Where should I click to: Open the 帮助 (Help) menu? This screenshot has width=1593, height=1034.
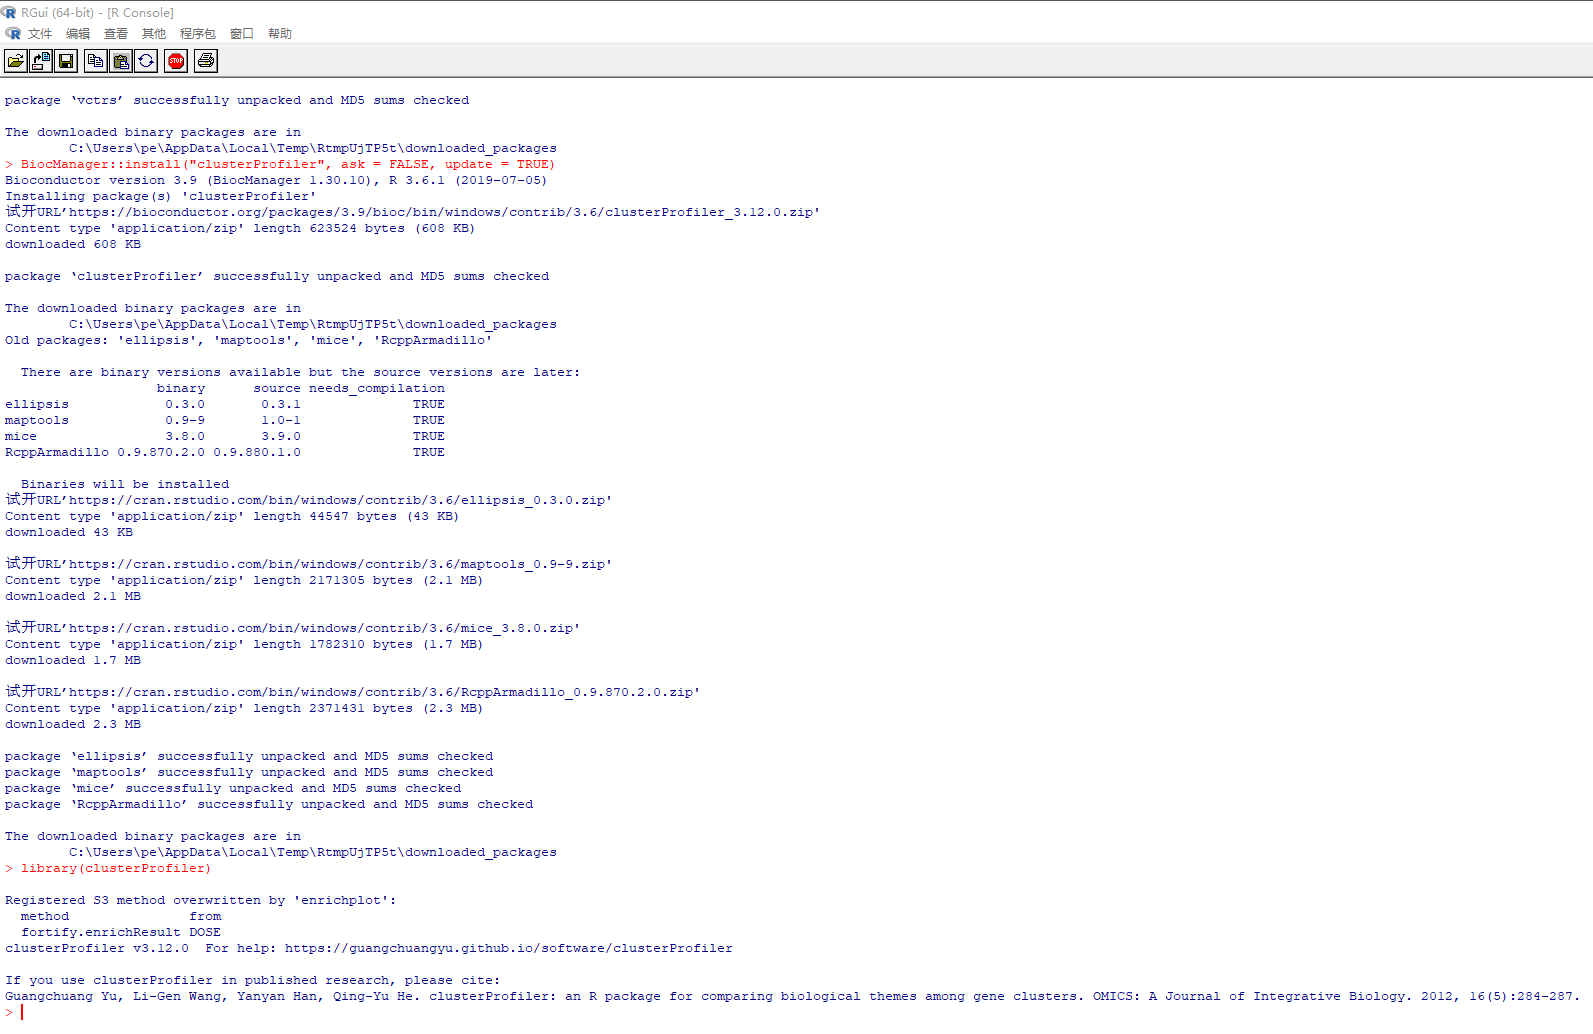point(280,34)
